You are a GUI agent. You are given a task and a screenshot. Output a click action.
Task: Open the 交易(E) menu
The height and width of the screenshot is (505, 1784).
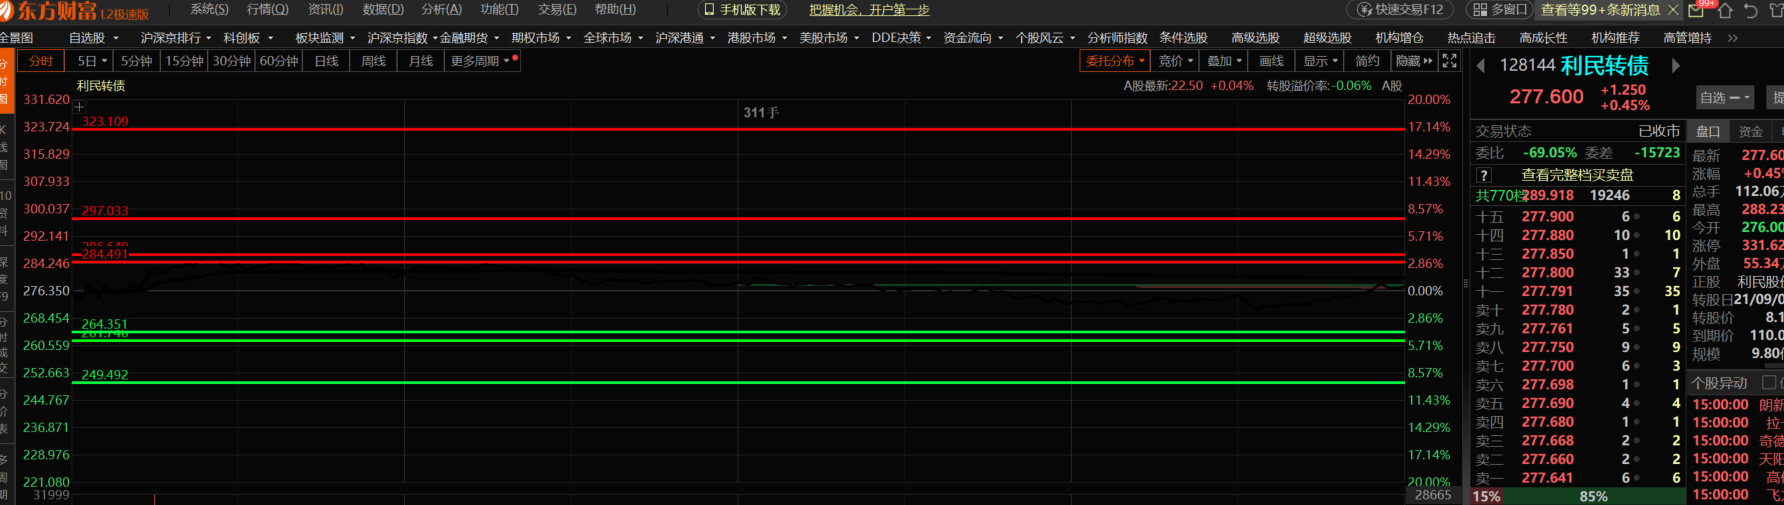click(557, 9)
